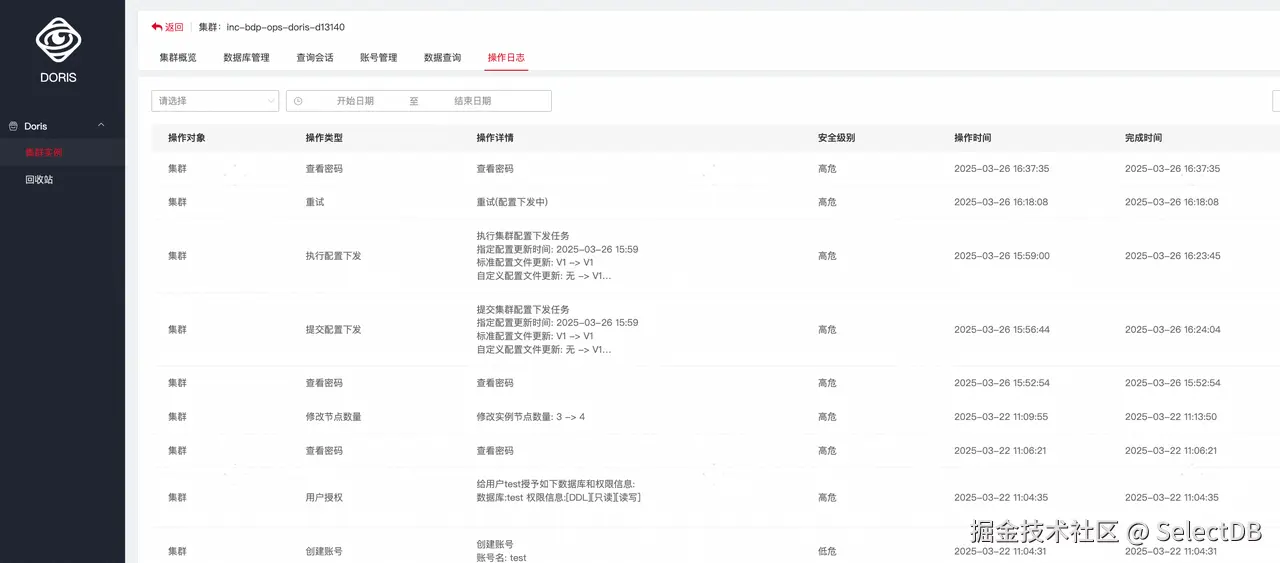Screen dimensions: 1280x563
Task: Click the calendar icon in date range
Action: 298,101
